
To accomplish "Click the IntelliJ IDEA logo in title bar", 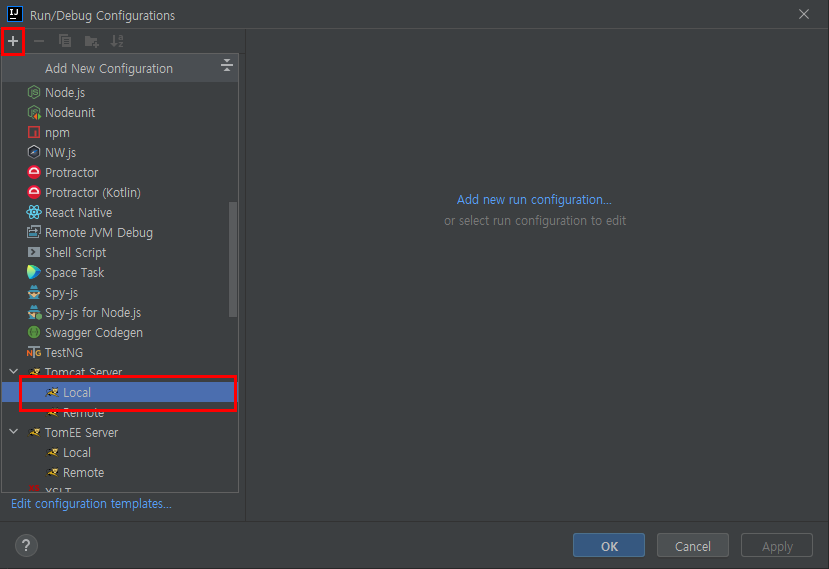I will (15, 14).
